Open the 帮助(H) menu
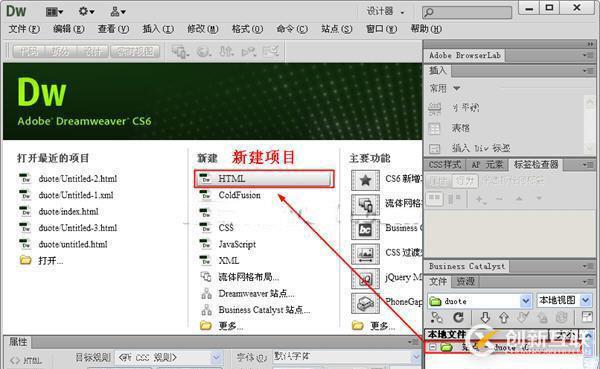This screenshot has height=369, width=600. tap(426, 29)
